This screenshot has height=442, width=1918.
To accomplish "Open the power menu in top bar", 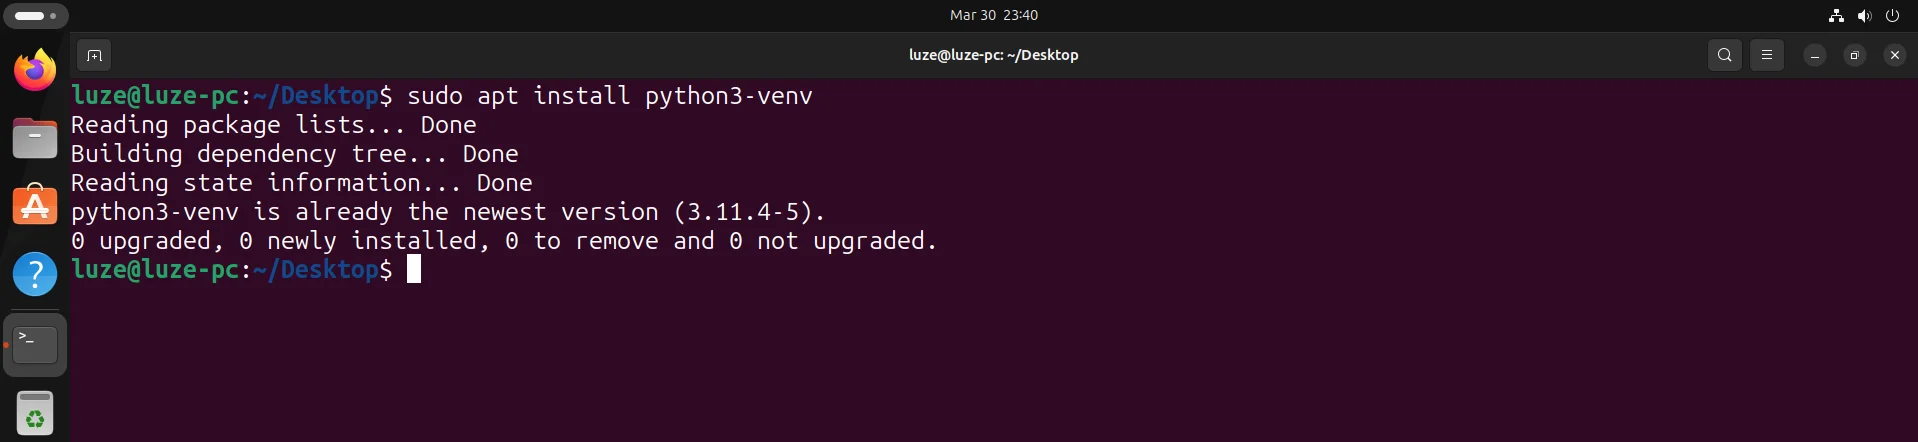I will pyautogui.click(x=1892, y=15).
